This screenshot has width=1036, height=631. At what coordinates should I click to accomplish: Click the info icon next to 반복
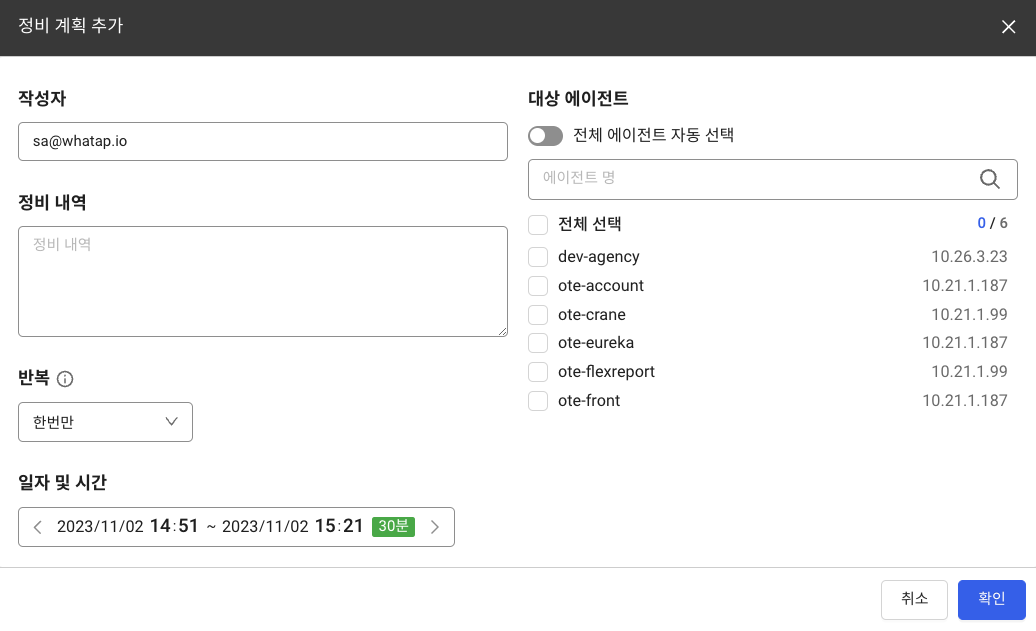pyautogui.click(x=65, y=379)
